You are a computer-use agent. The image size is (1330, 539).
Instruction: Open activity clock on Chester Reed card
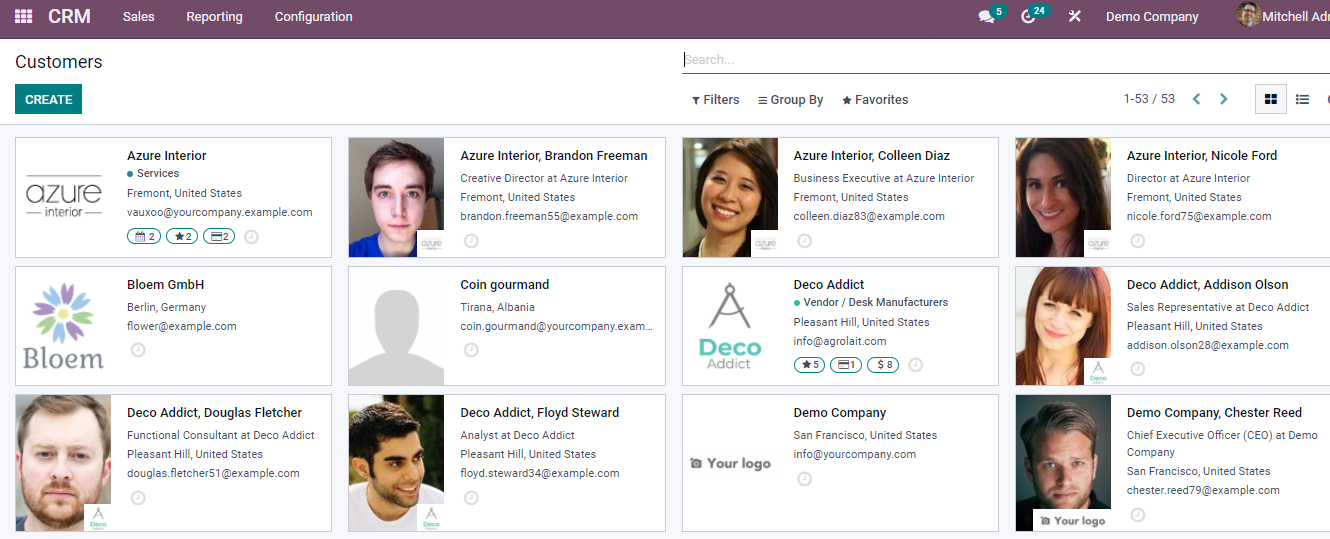(1137, 515)
